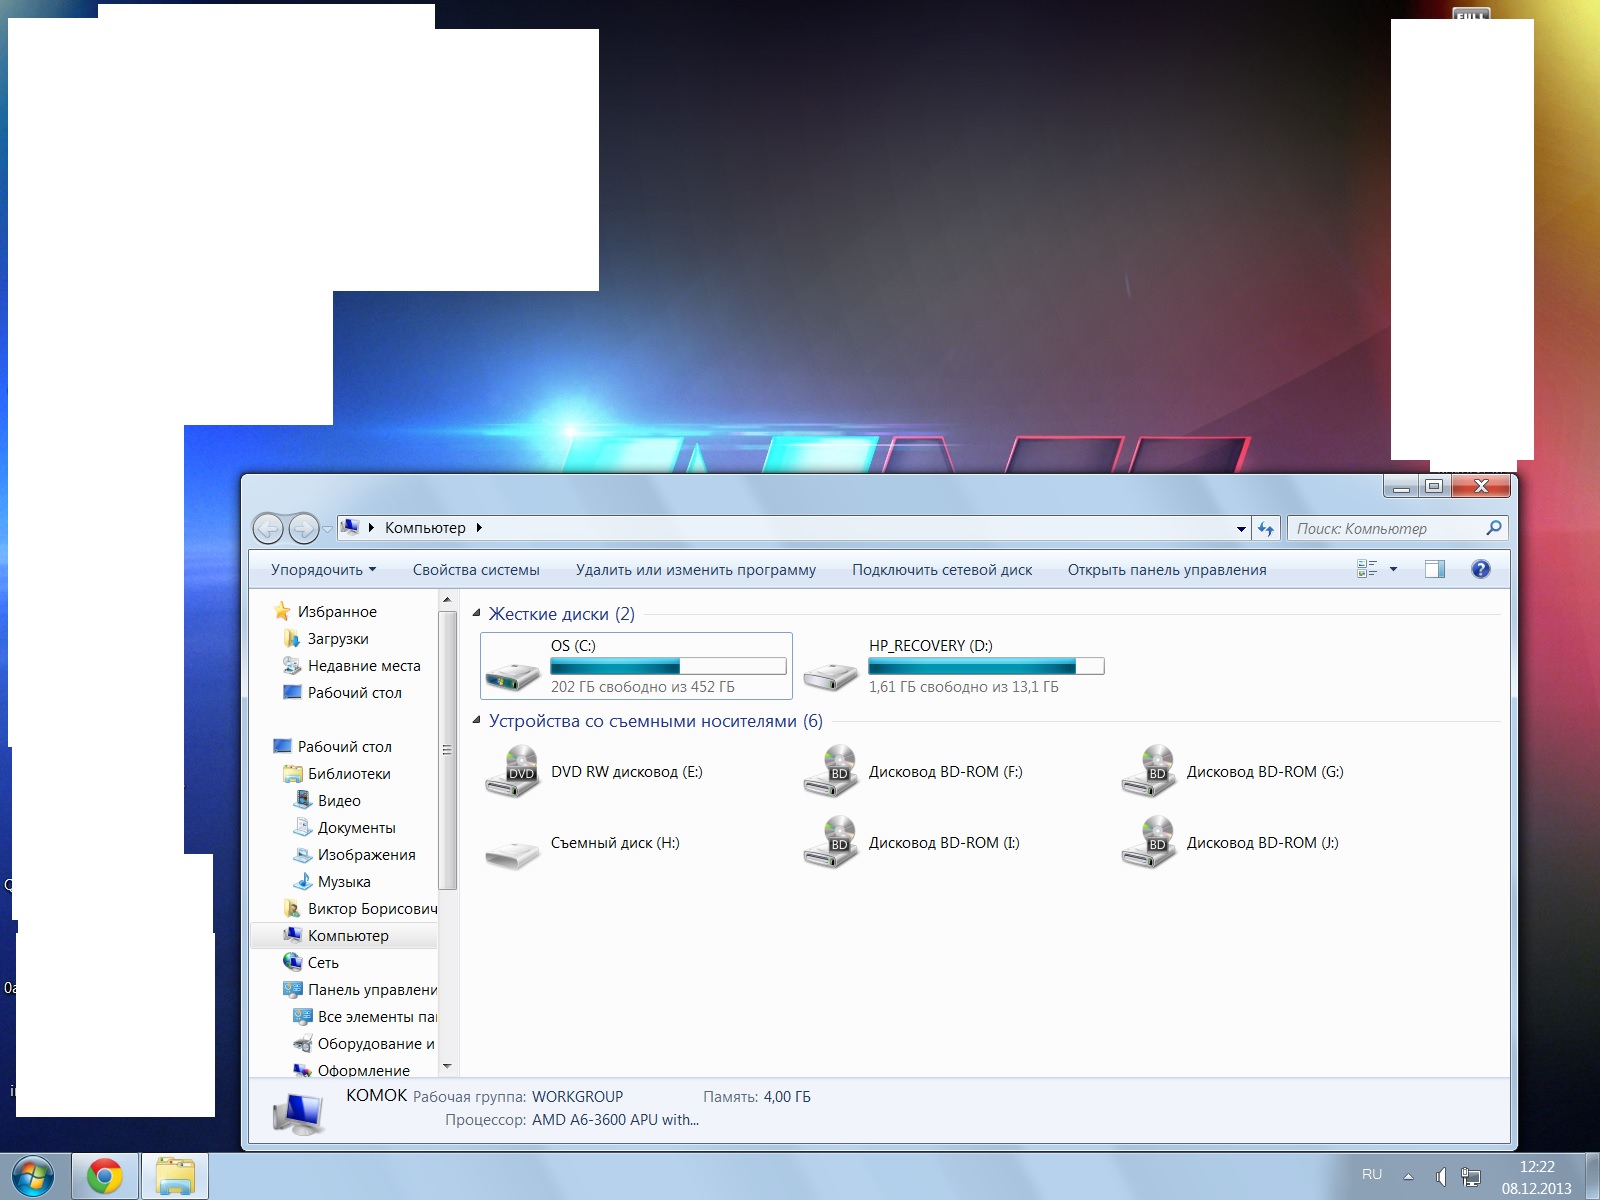Open Недавние места in the navigation pane
The image size is (1600, 1200).
click(x=364, y=666)
